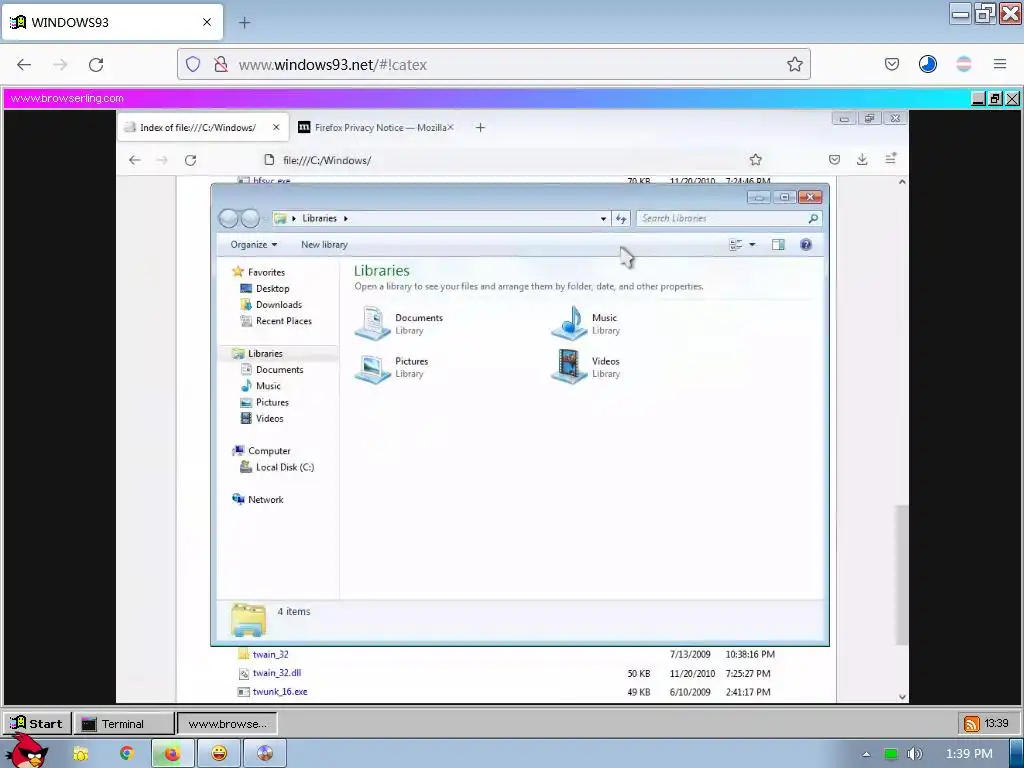Image resolution: width=1024 pixels, height=768 pixels.
Task: Open outer browser Pocket icon
Action: pos(891,64)
